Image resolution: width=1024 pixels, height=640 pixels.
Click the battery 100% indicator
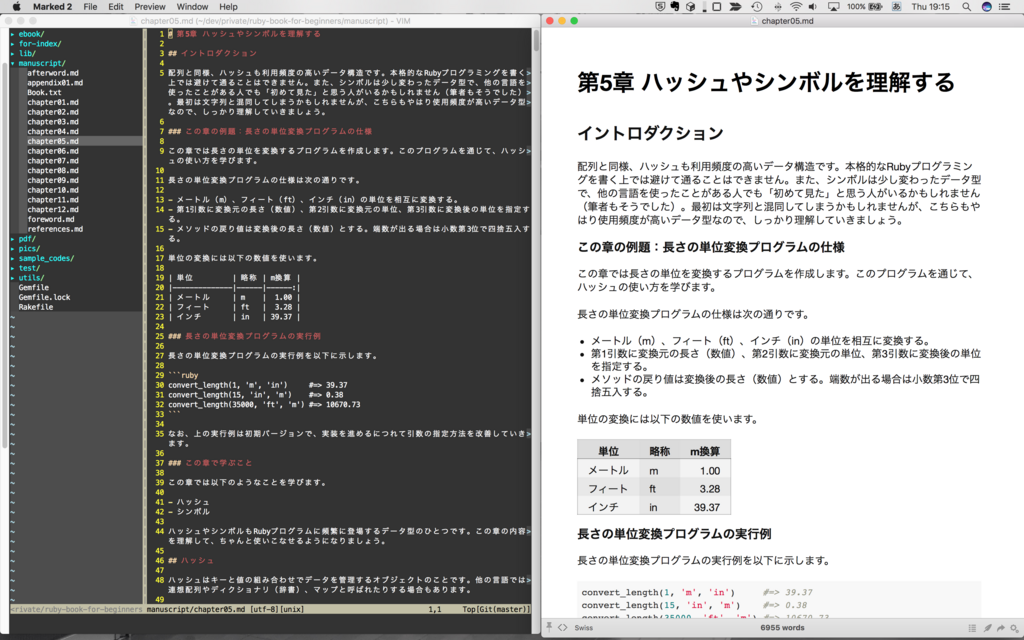coord(865,7)
